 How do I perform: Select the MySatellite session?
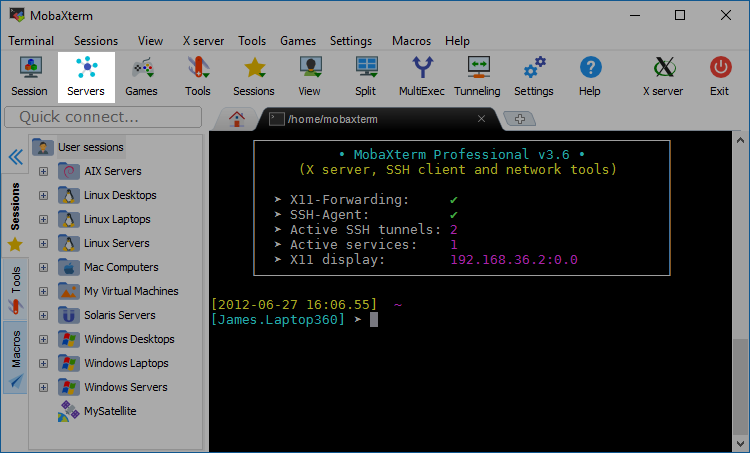click(110, 411)
